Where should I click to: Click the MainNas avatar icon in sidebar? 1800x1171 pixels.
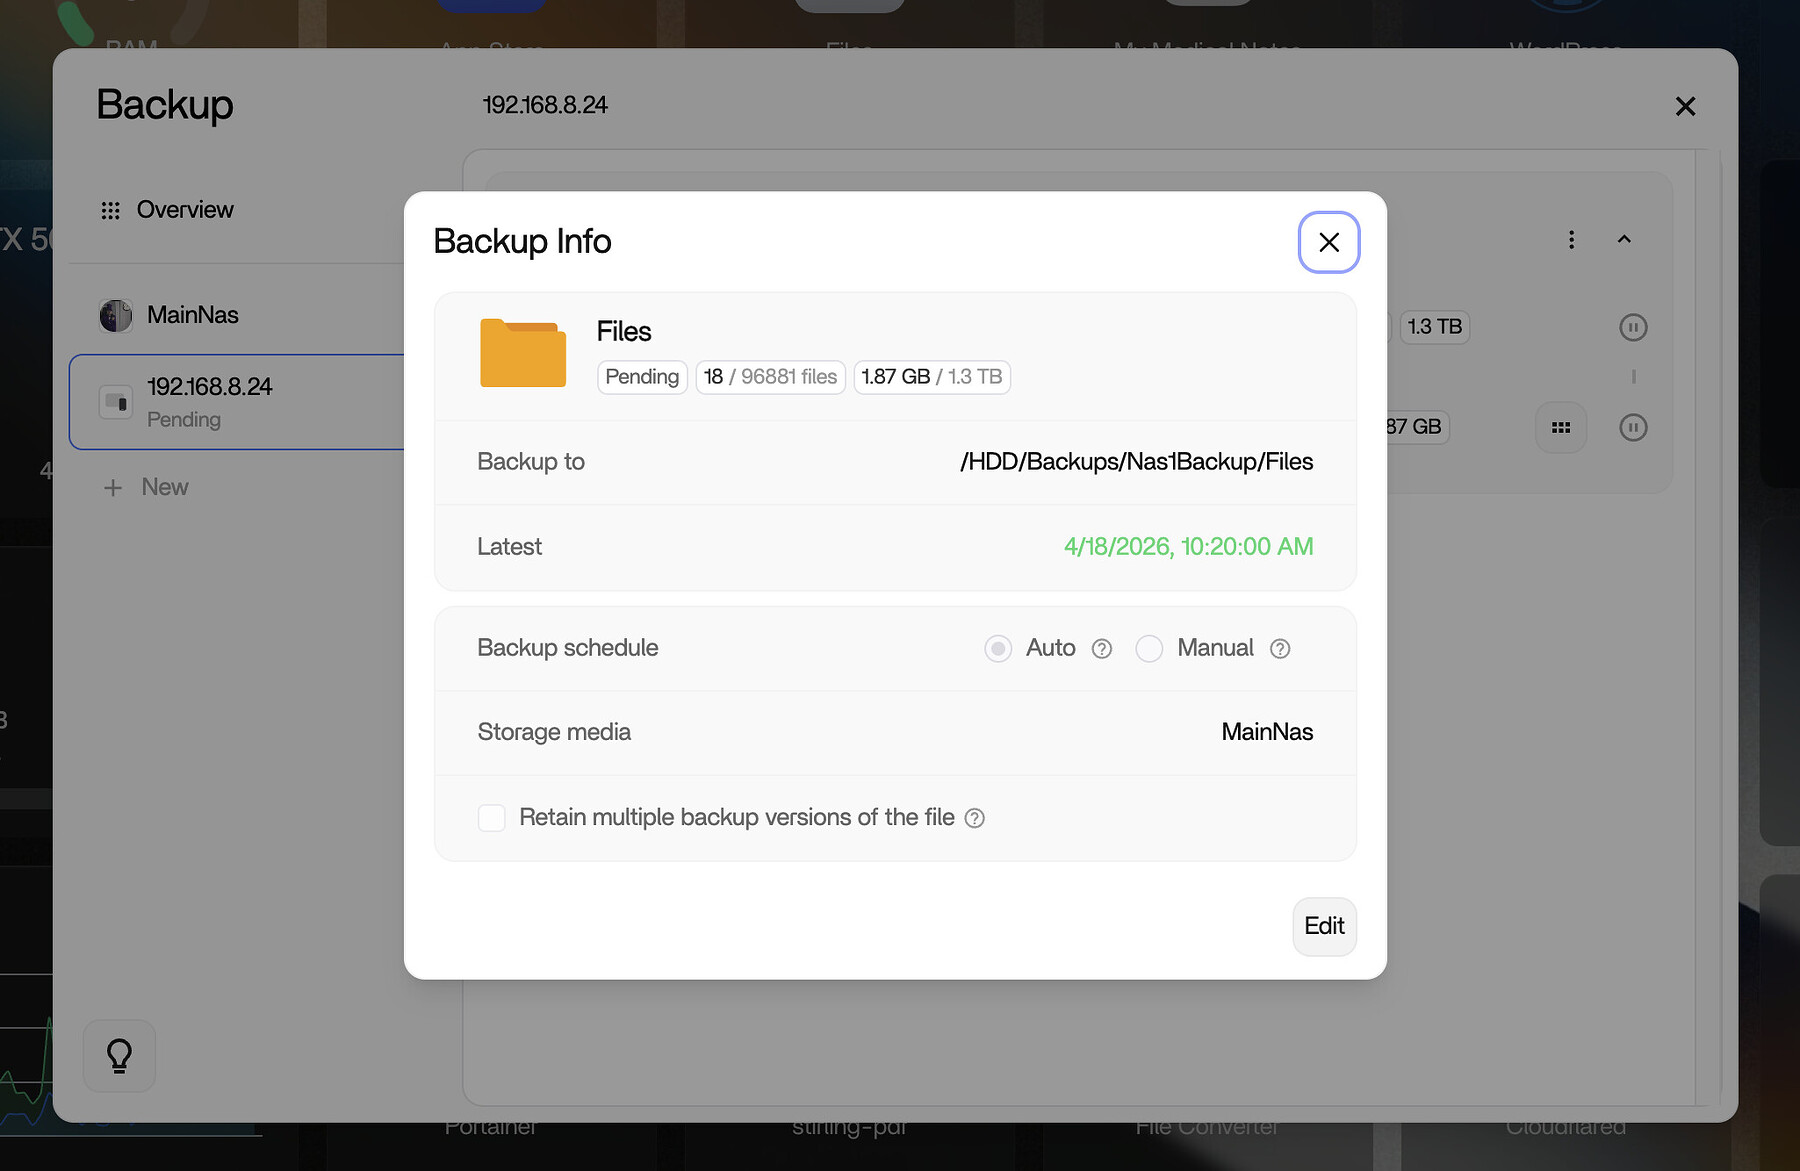[116, 315]
